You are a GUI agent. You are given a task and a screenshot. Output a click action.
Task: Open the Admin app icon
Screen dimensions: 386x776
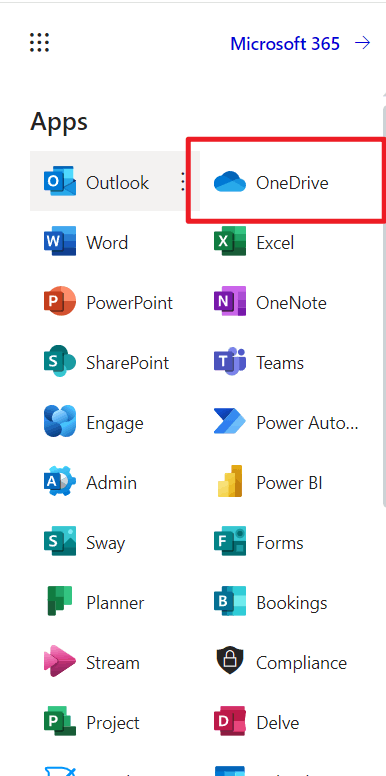point(60,481)
